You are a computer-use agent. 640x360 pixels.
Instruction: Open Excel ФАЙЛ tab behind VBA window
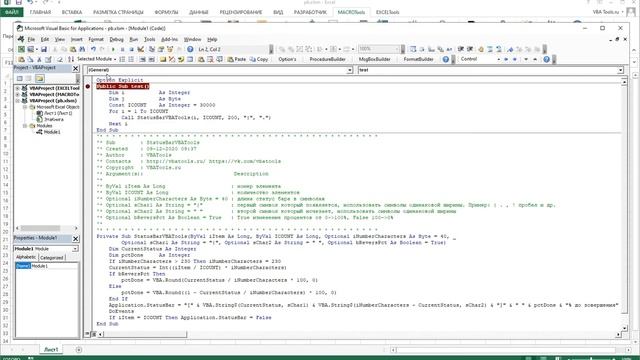point(12,12)
